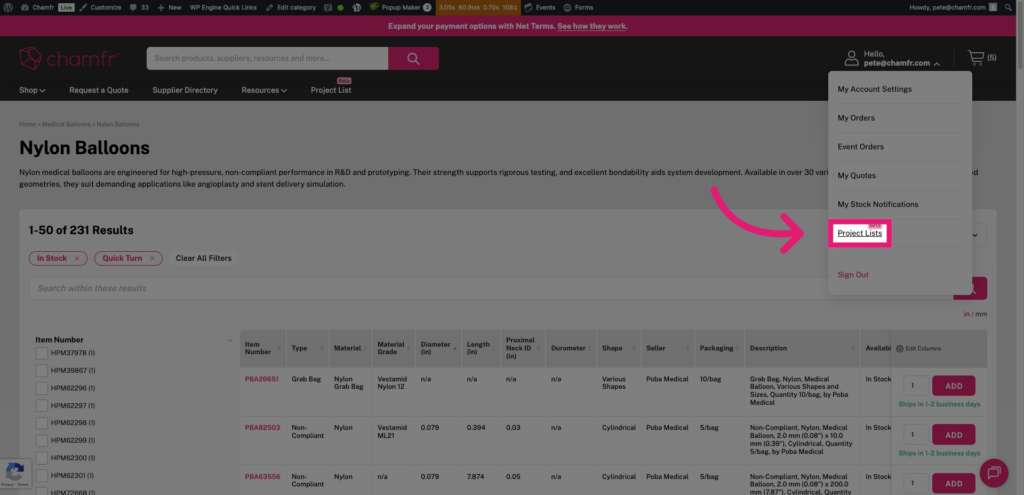
Task: Sort table by Packaging column
Action: coord(739,348)
